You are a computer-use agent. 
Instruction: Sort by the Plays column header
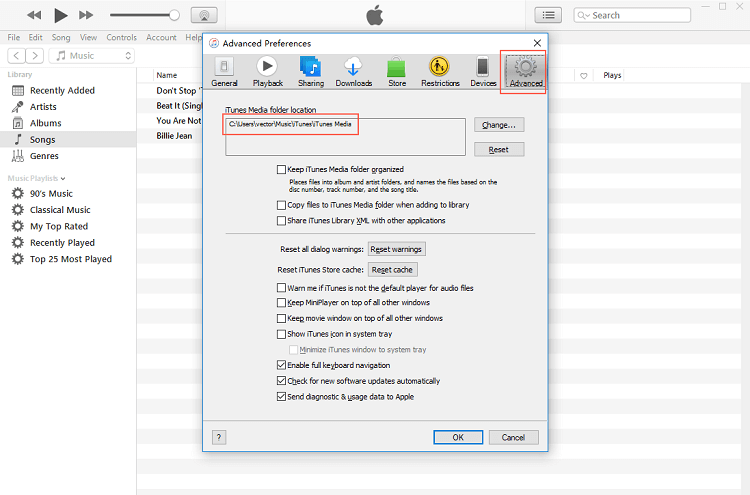pos(612,76)
